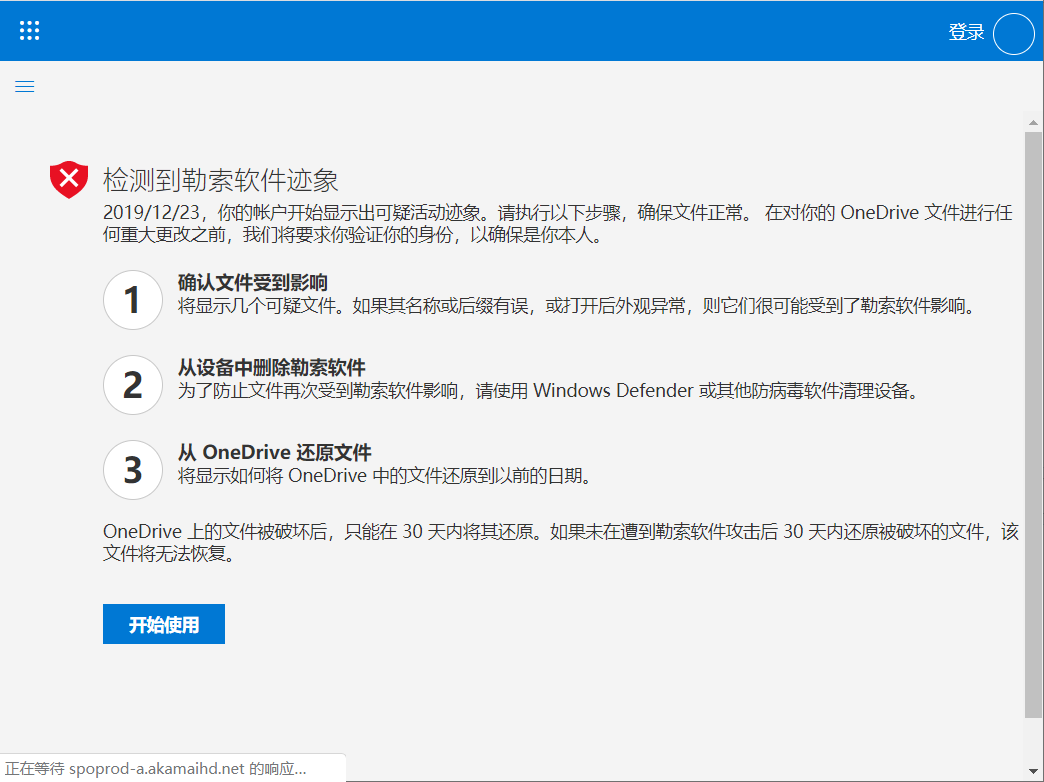This screenshot has width=1044, height=782.
Task: Click the red shield warning icon
Action: point(69,179)
